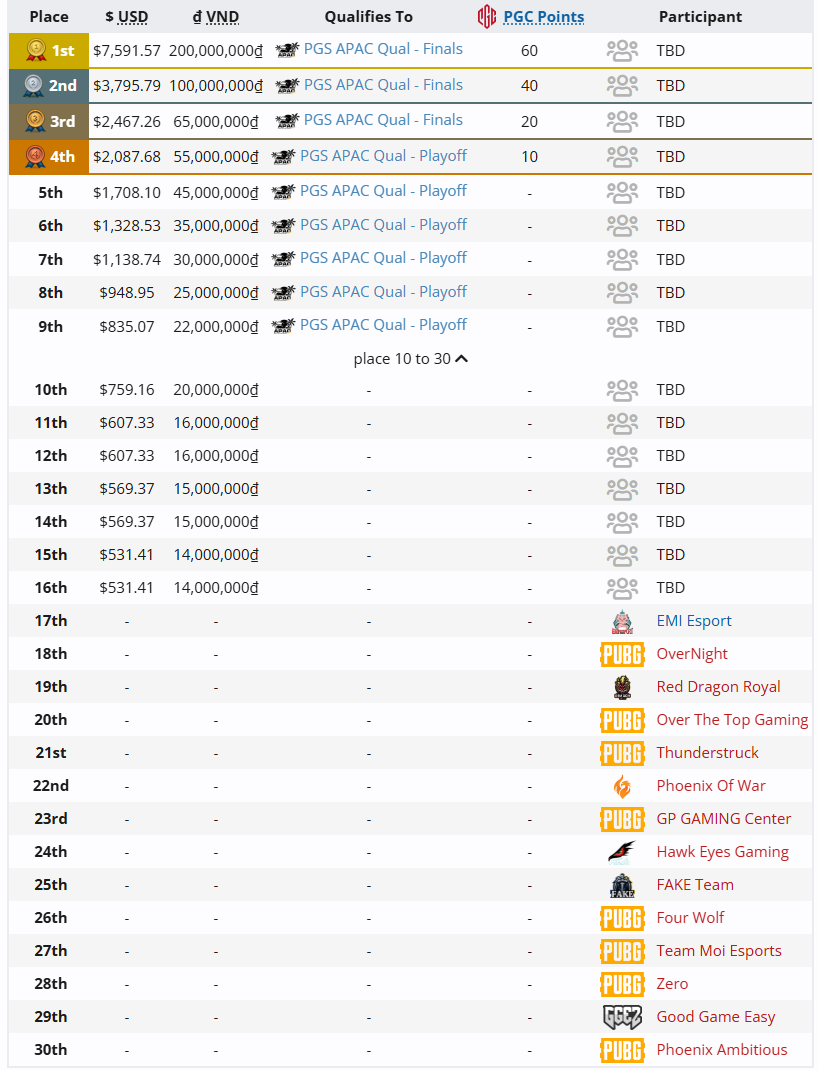Click TBD team placeholder icon in 16th row

pyautogui.click(x=622, y=588)
